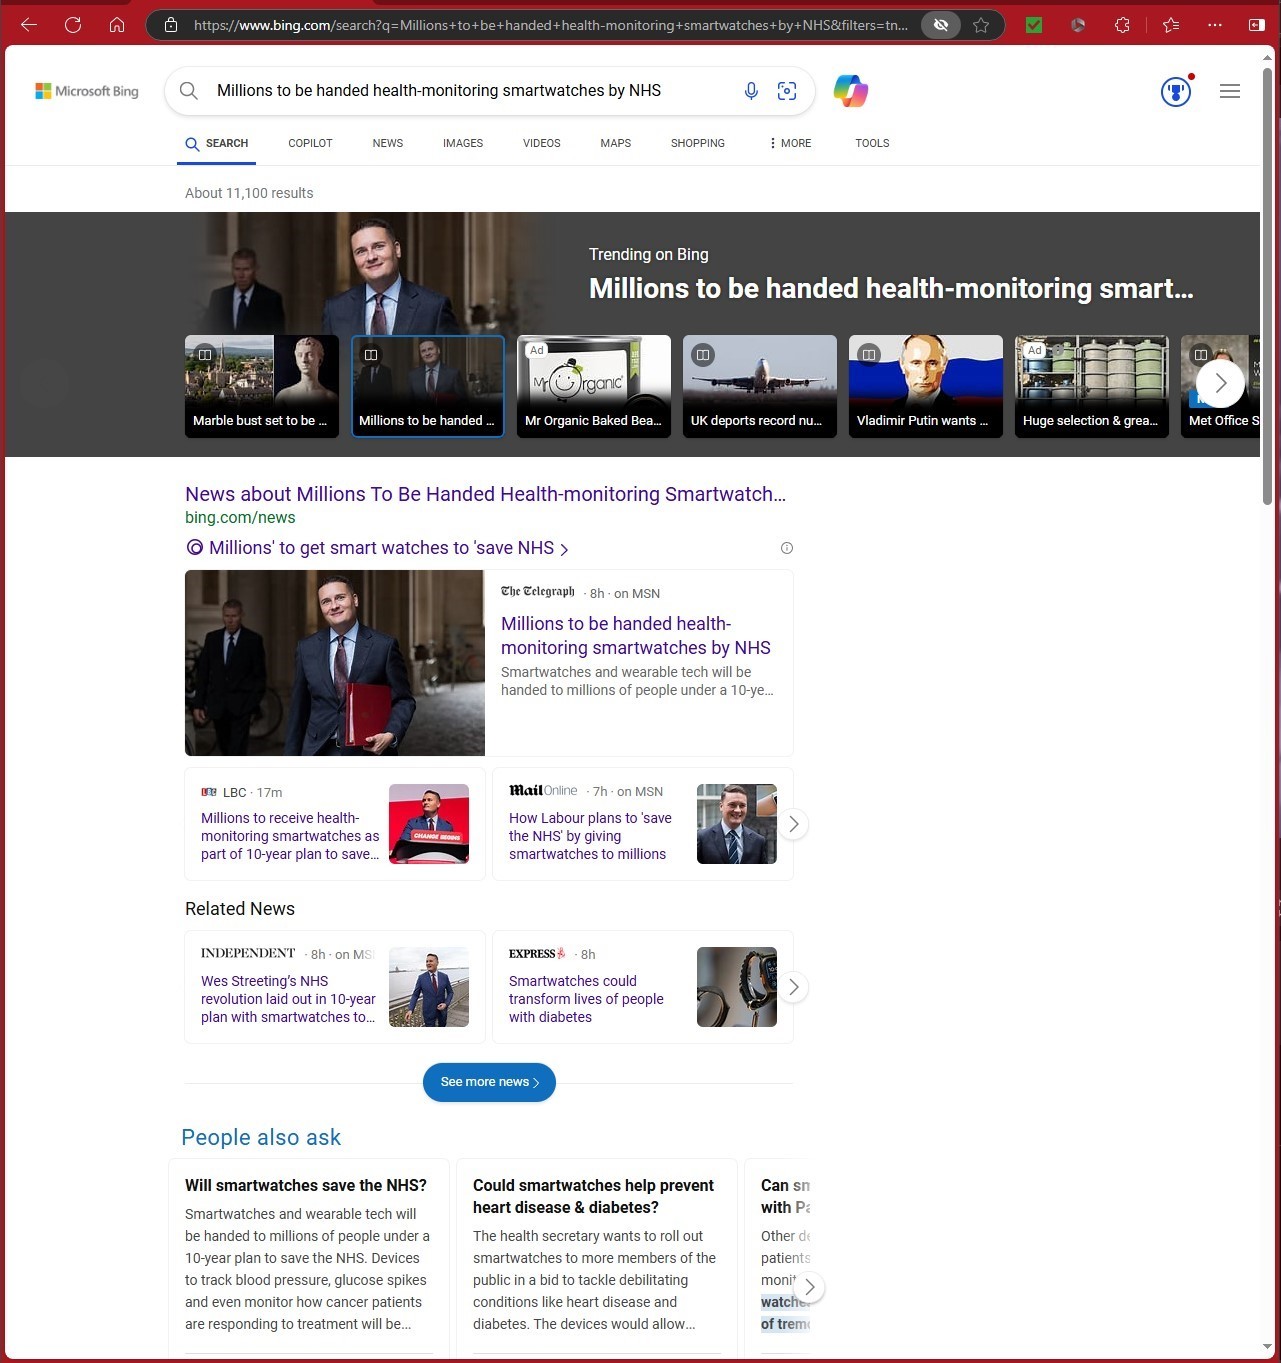Open tracking prevention crossed-eye icon

pyautogui.click(x=941, y=25)
